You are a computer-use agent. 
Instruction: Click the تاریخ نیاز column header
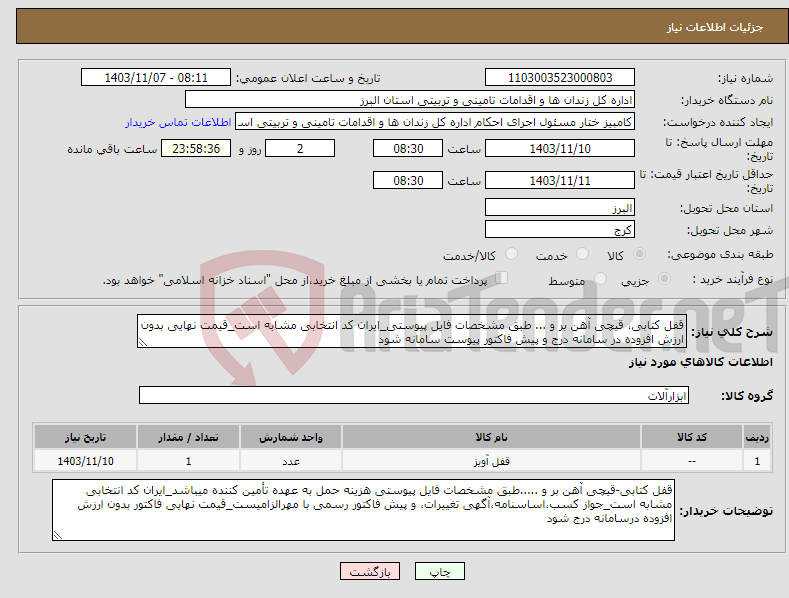86,437
